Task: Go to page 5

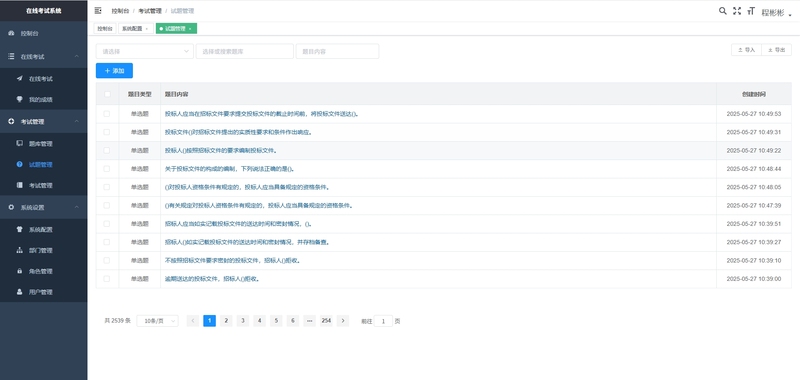Action: click(x=276, y=321)
